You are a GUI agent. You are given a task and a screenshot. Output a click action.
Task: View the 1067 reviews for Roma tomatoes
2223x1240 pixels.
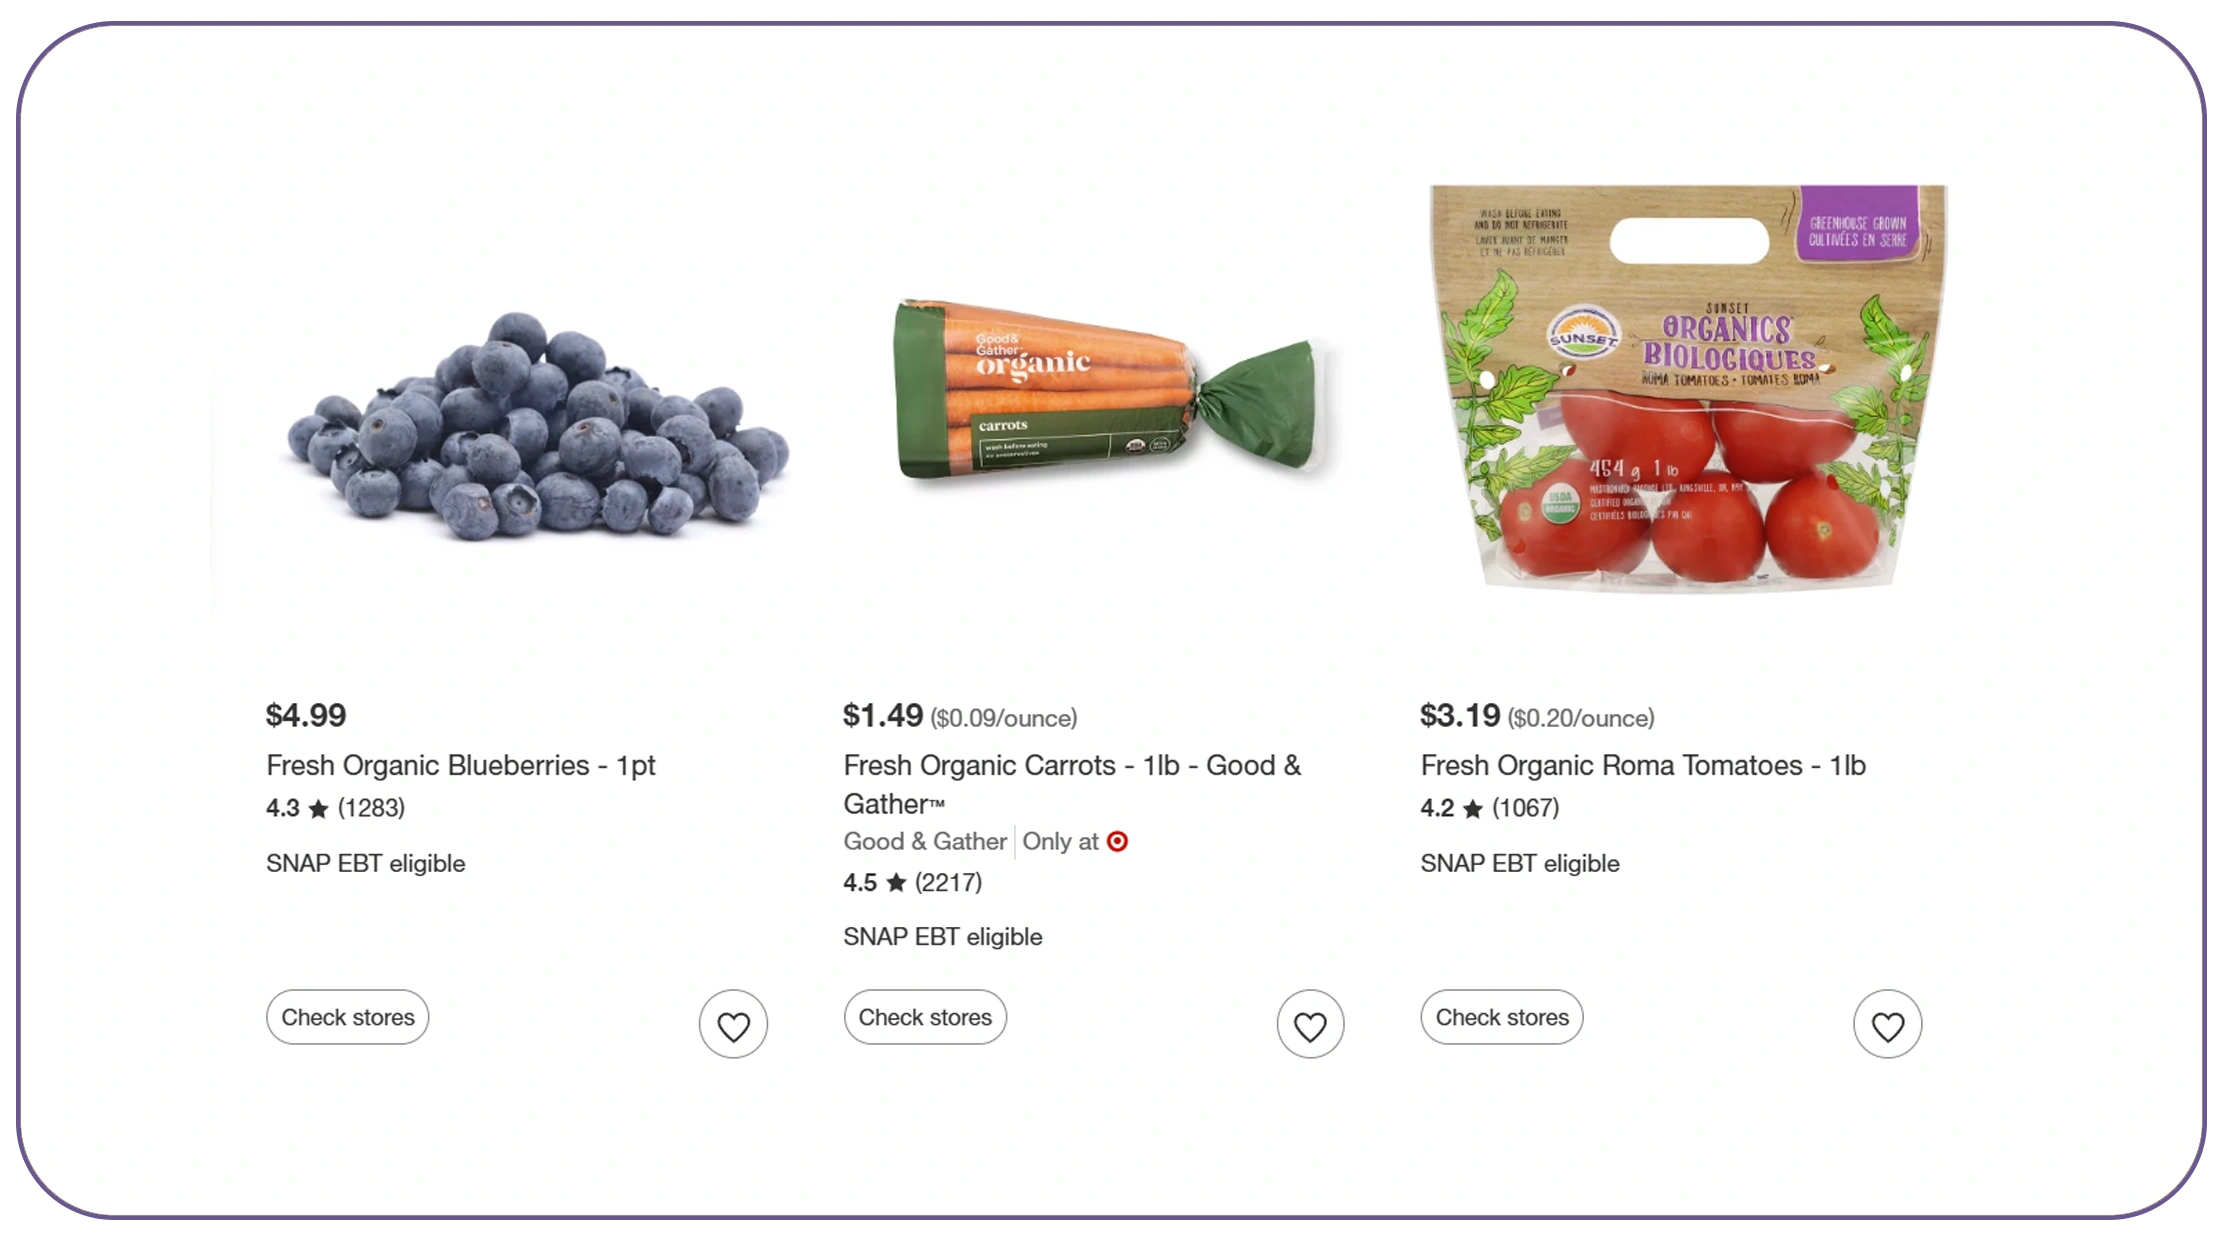[x=1525, y=808]
